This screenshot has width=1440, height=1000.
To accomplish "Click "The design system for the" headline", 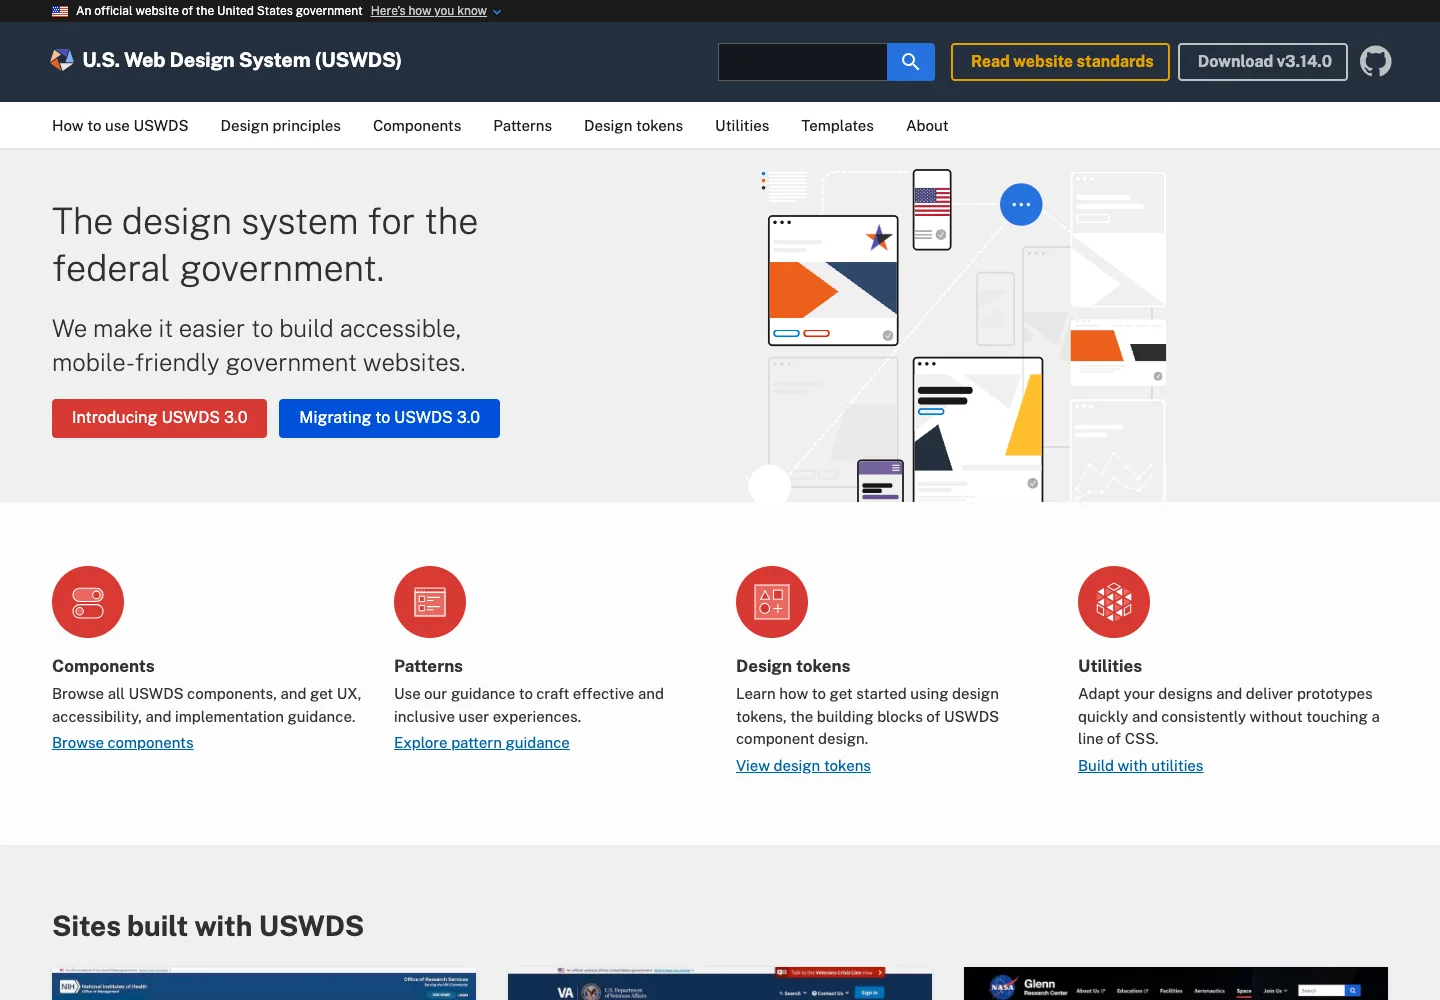I will (265, 222).
